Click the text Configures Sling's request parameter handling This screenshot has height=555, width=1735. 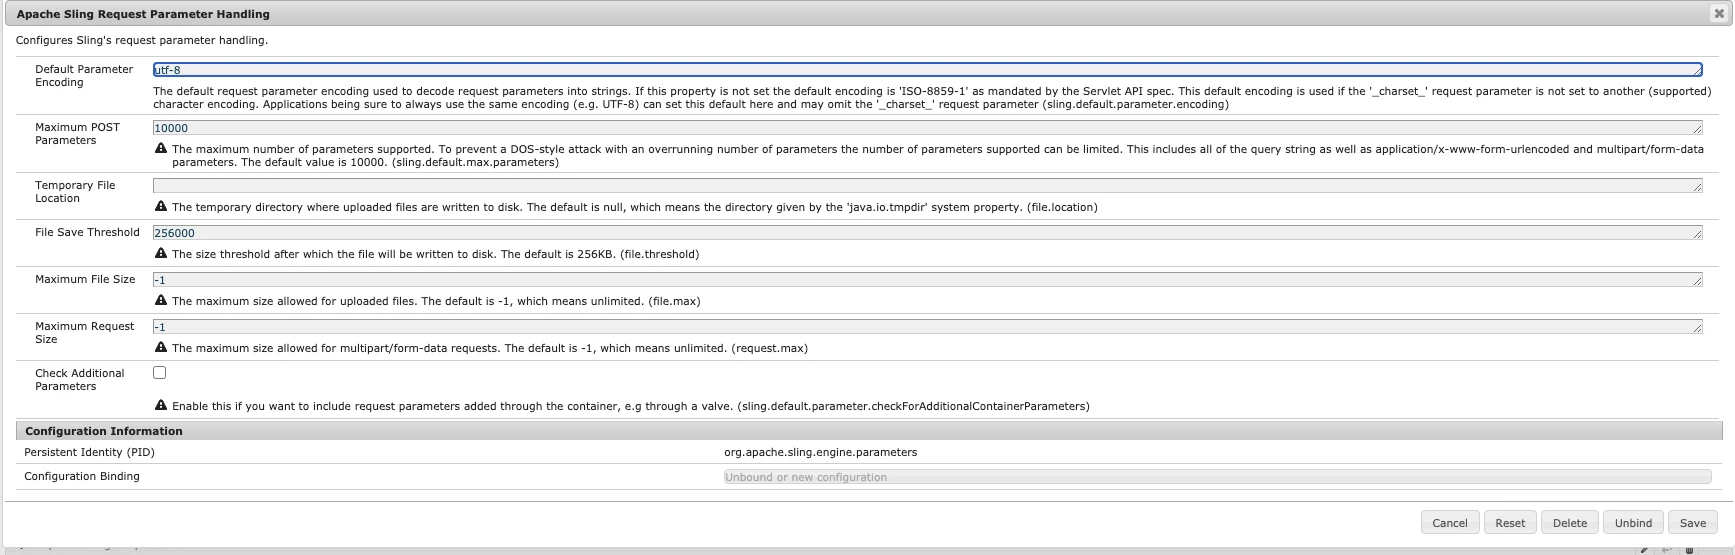(x=142, y=40)
